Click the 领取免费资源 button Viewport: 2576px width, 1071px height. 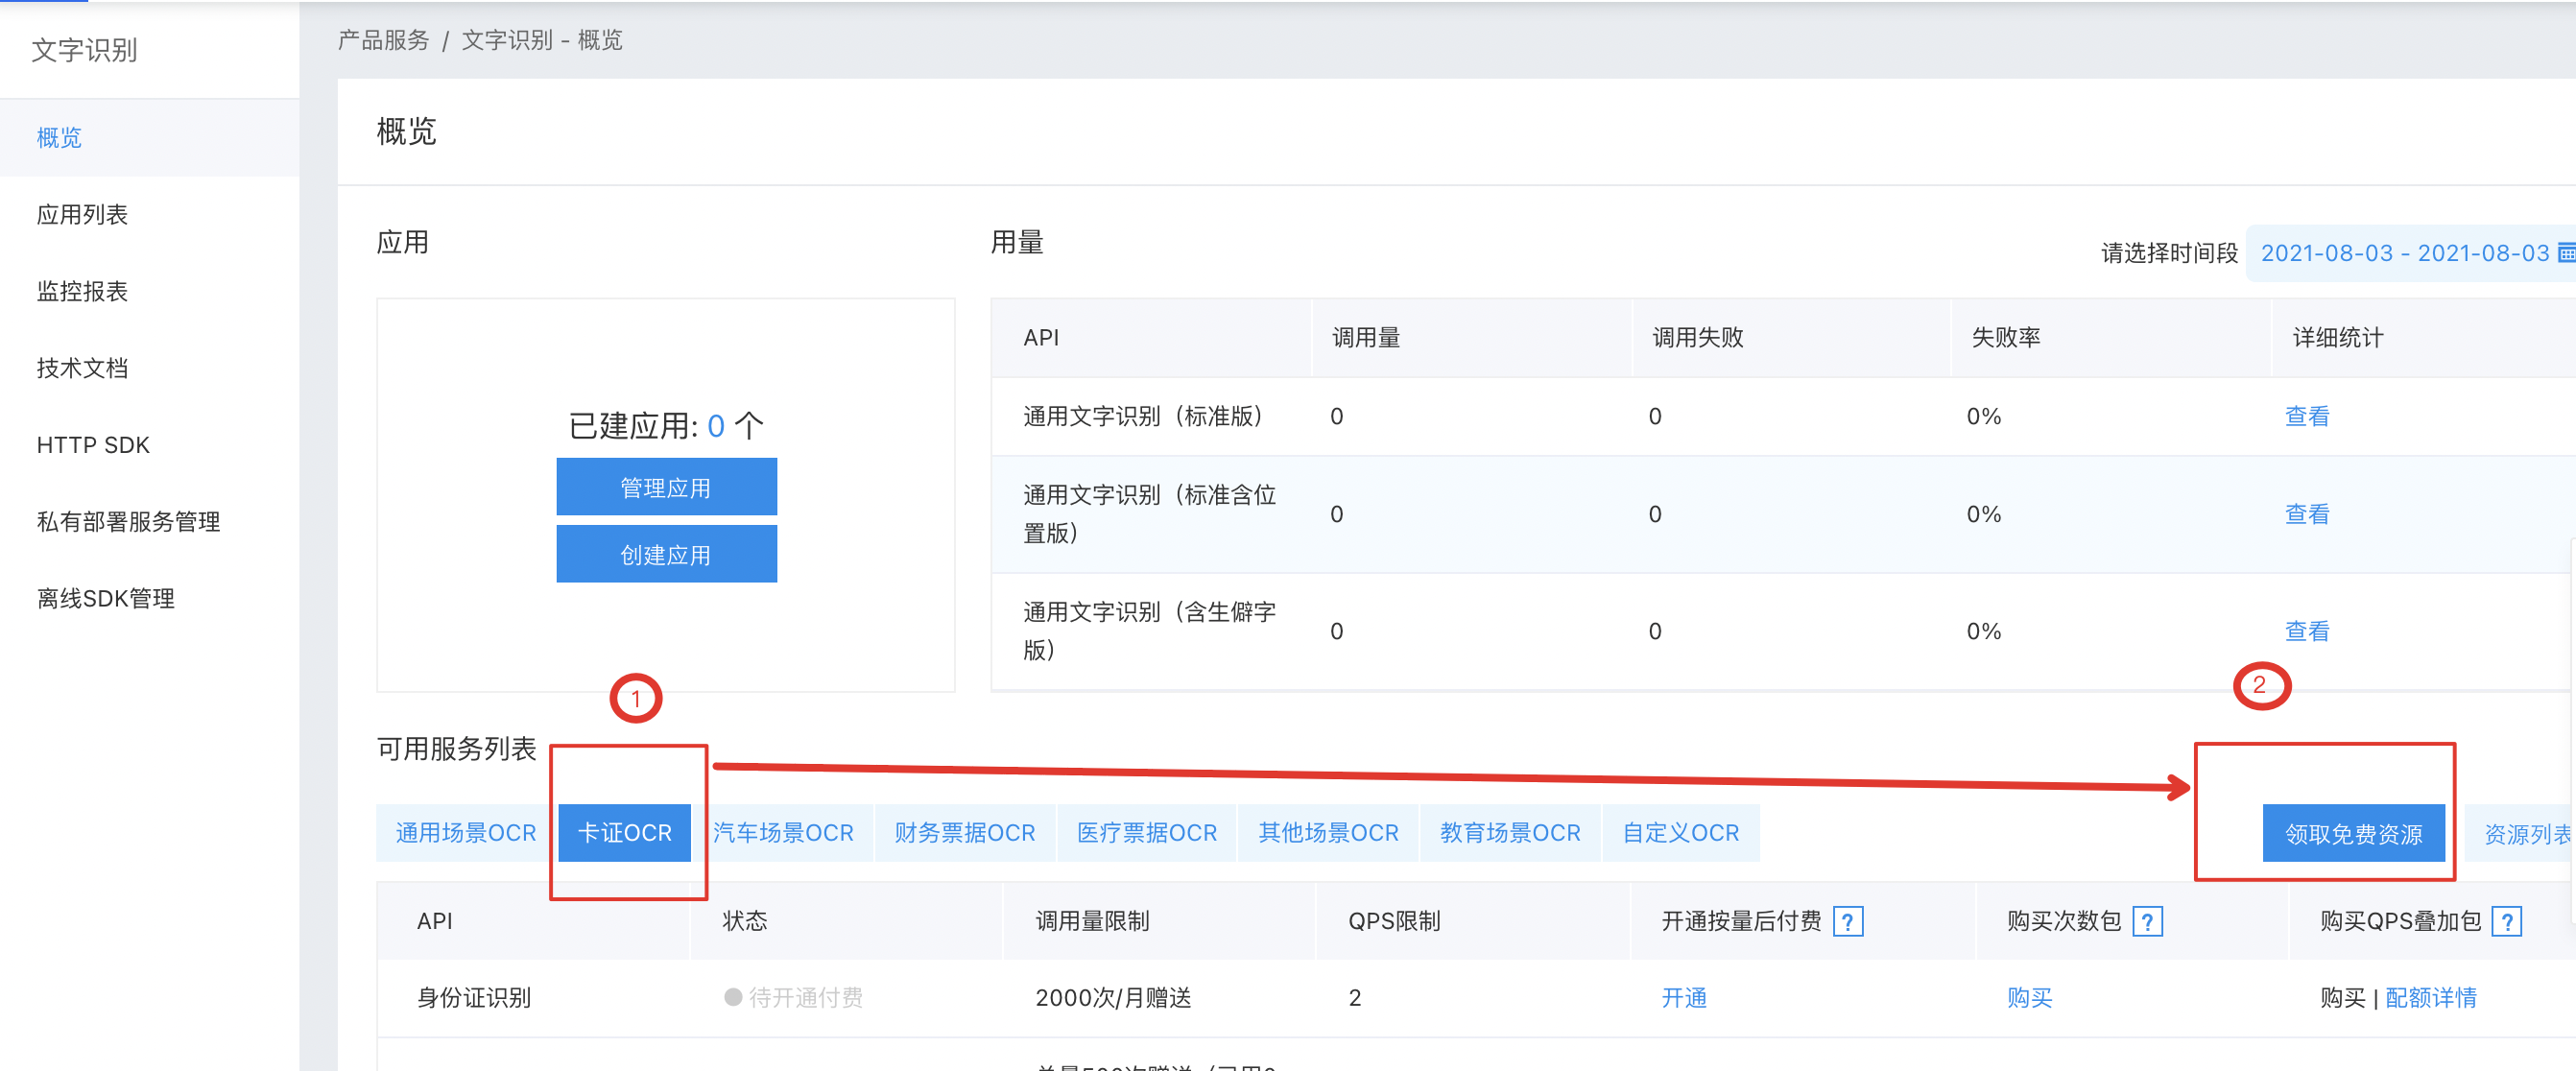tap(2353, 833)
